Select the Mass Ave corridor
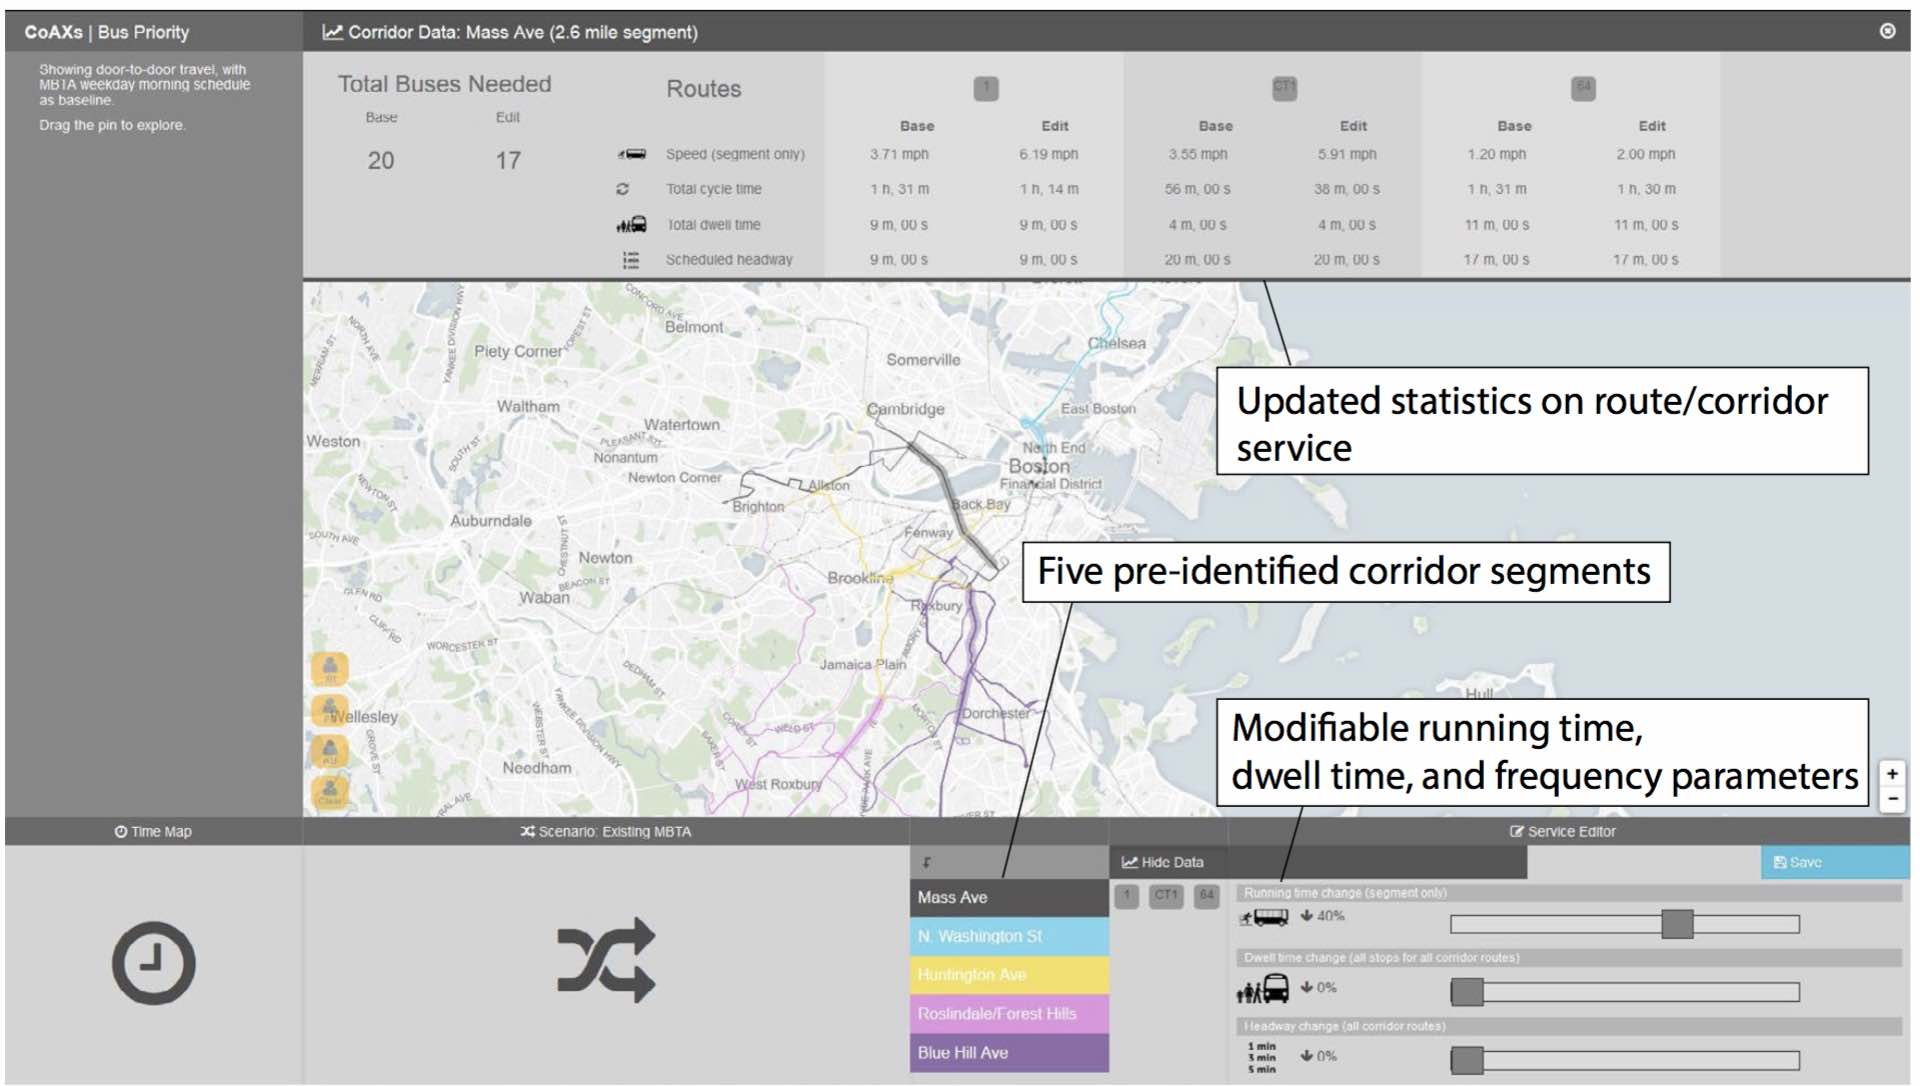 (x=1009, y=897)
